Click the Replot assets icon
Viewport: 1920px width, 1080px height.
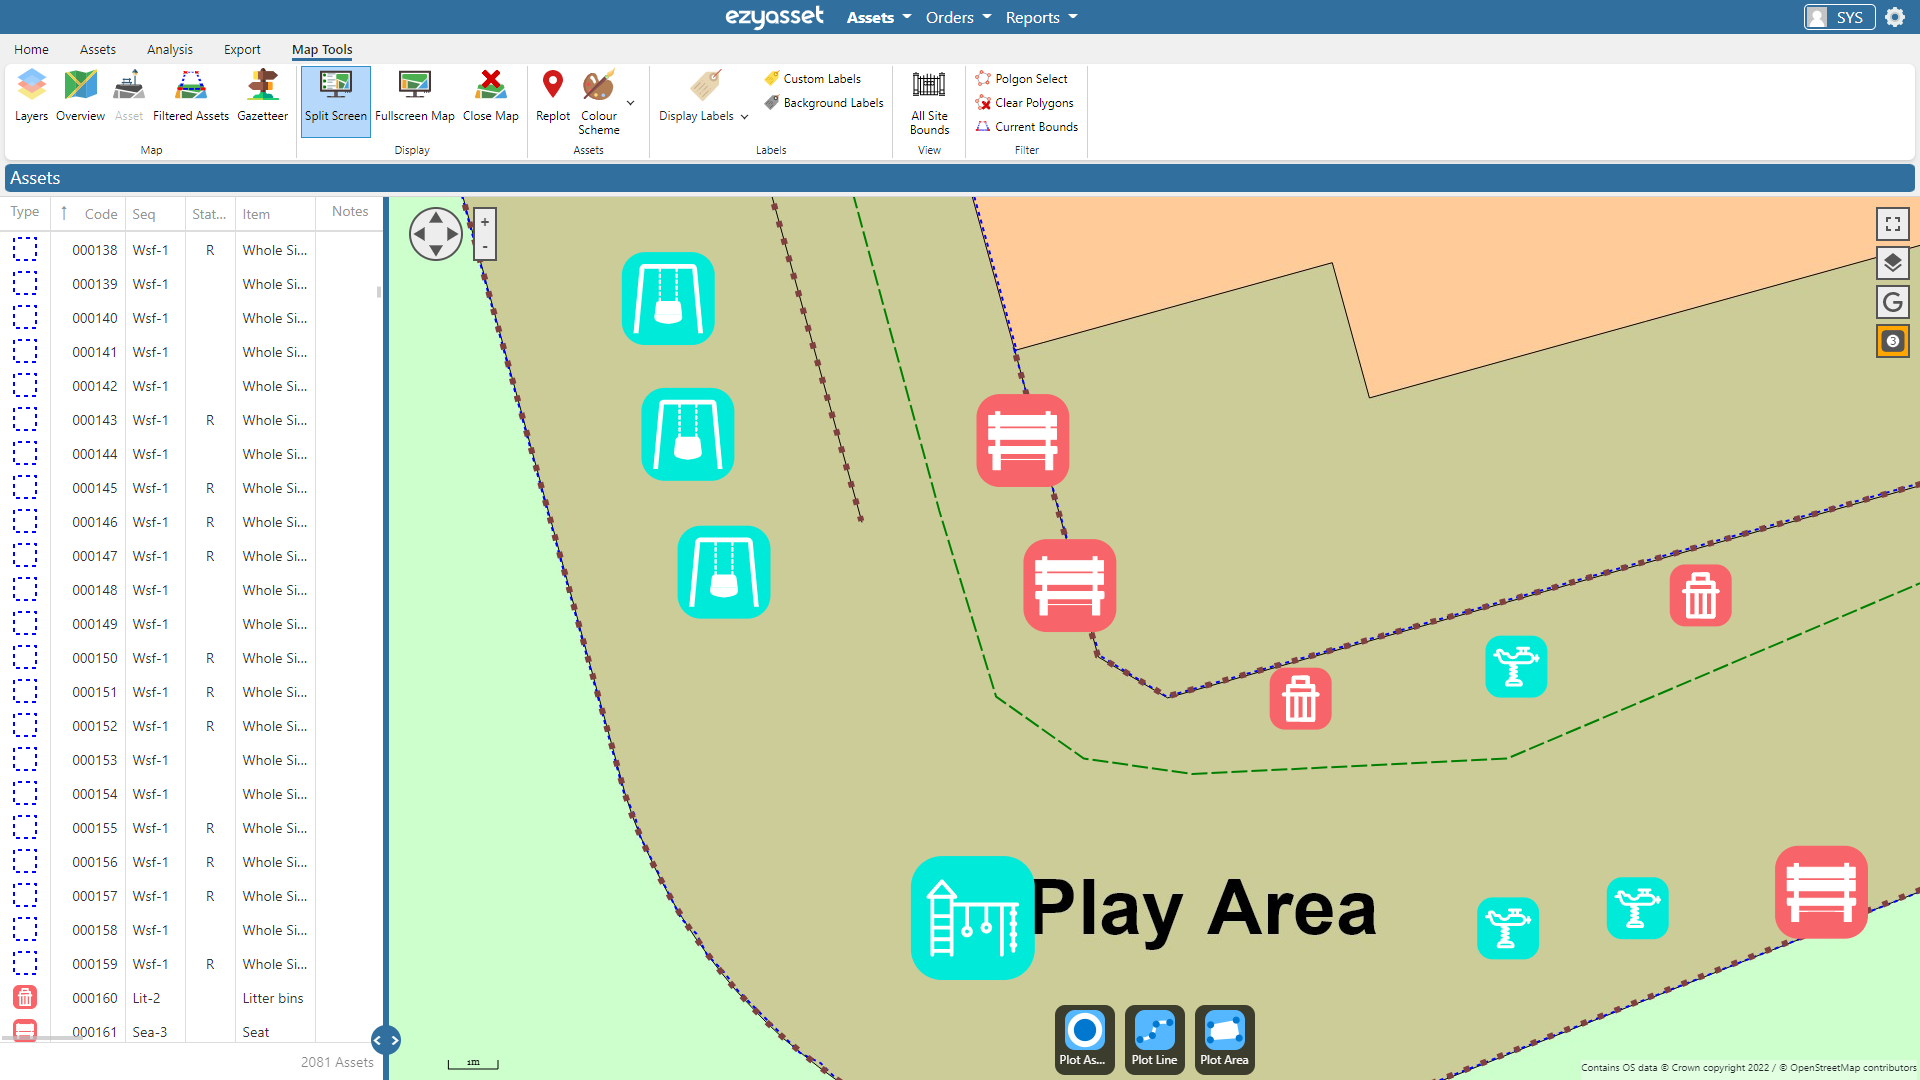552,95
